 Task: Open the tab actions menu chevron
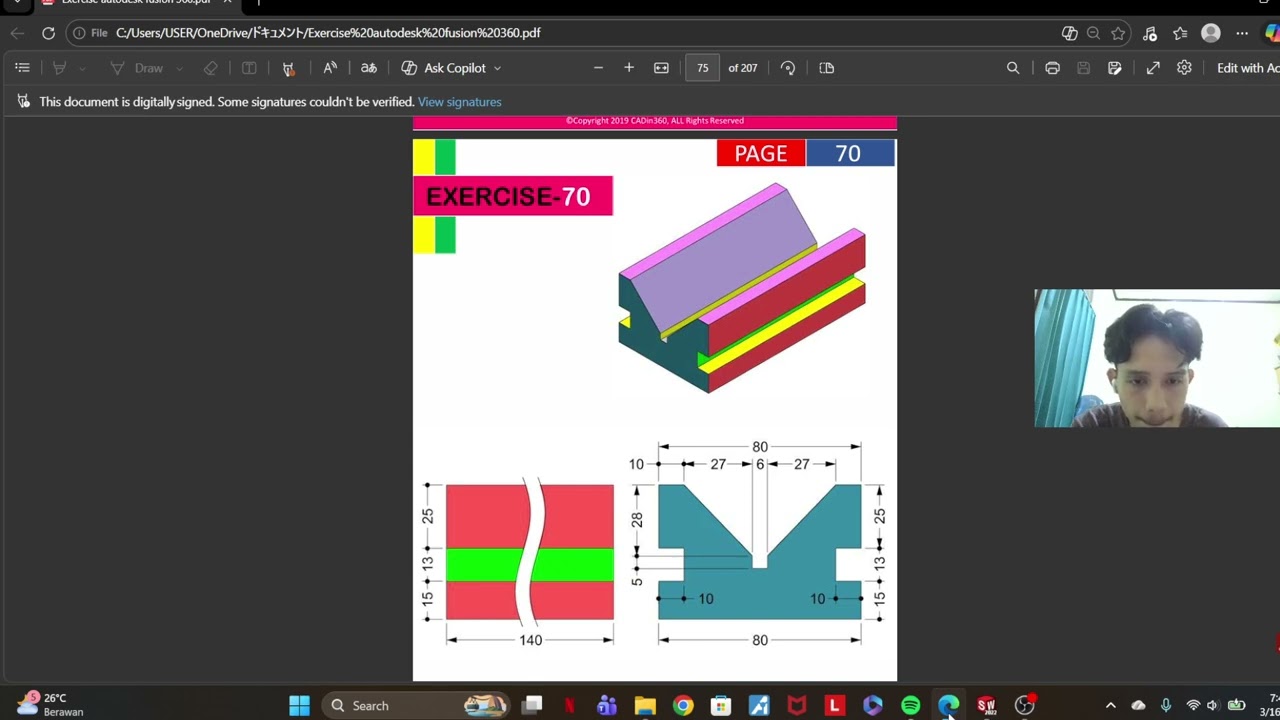(17, 3)
